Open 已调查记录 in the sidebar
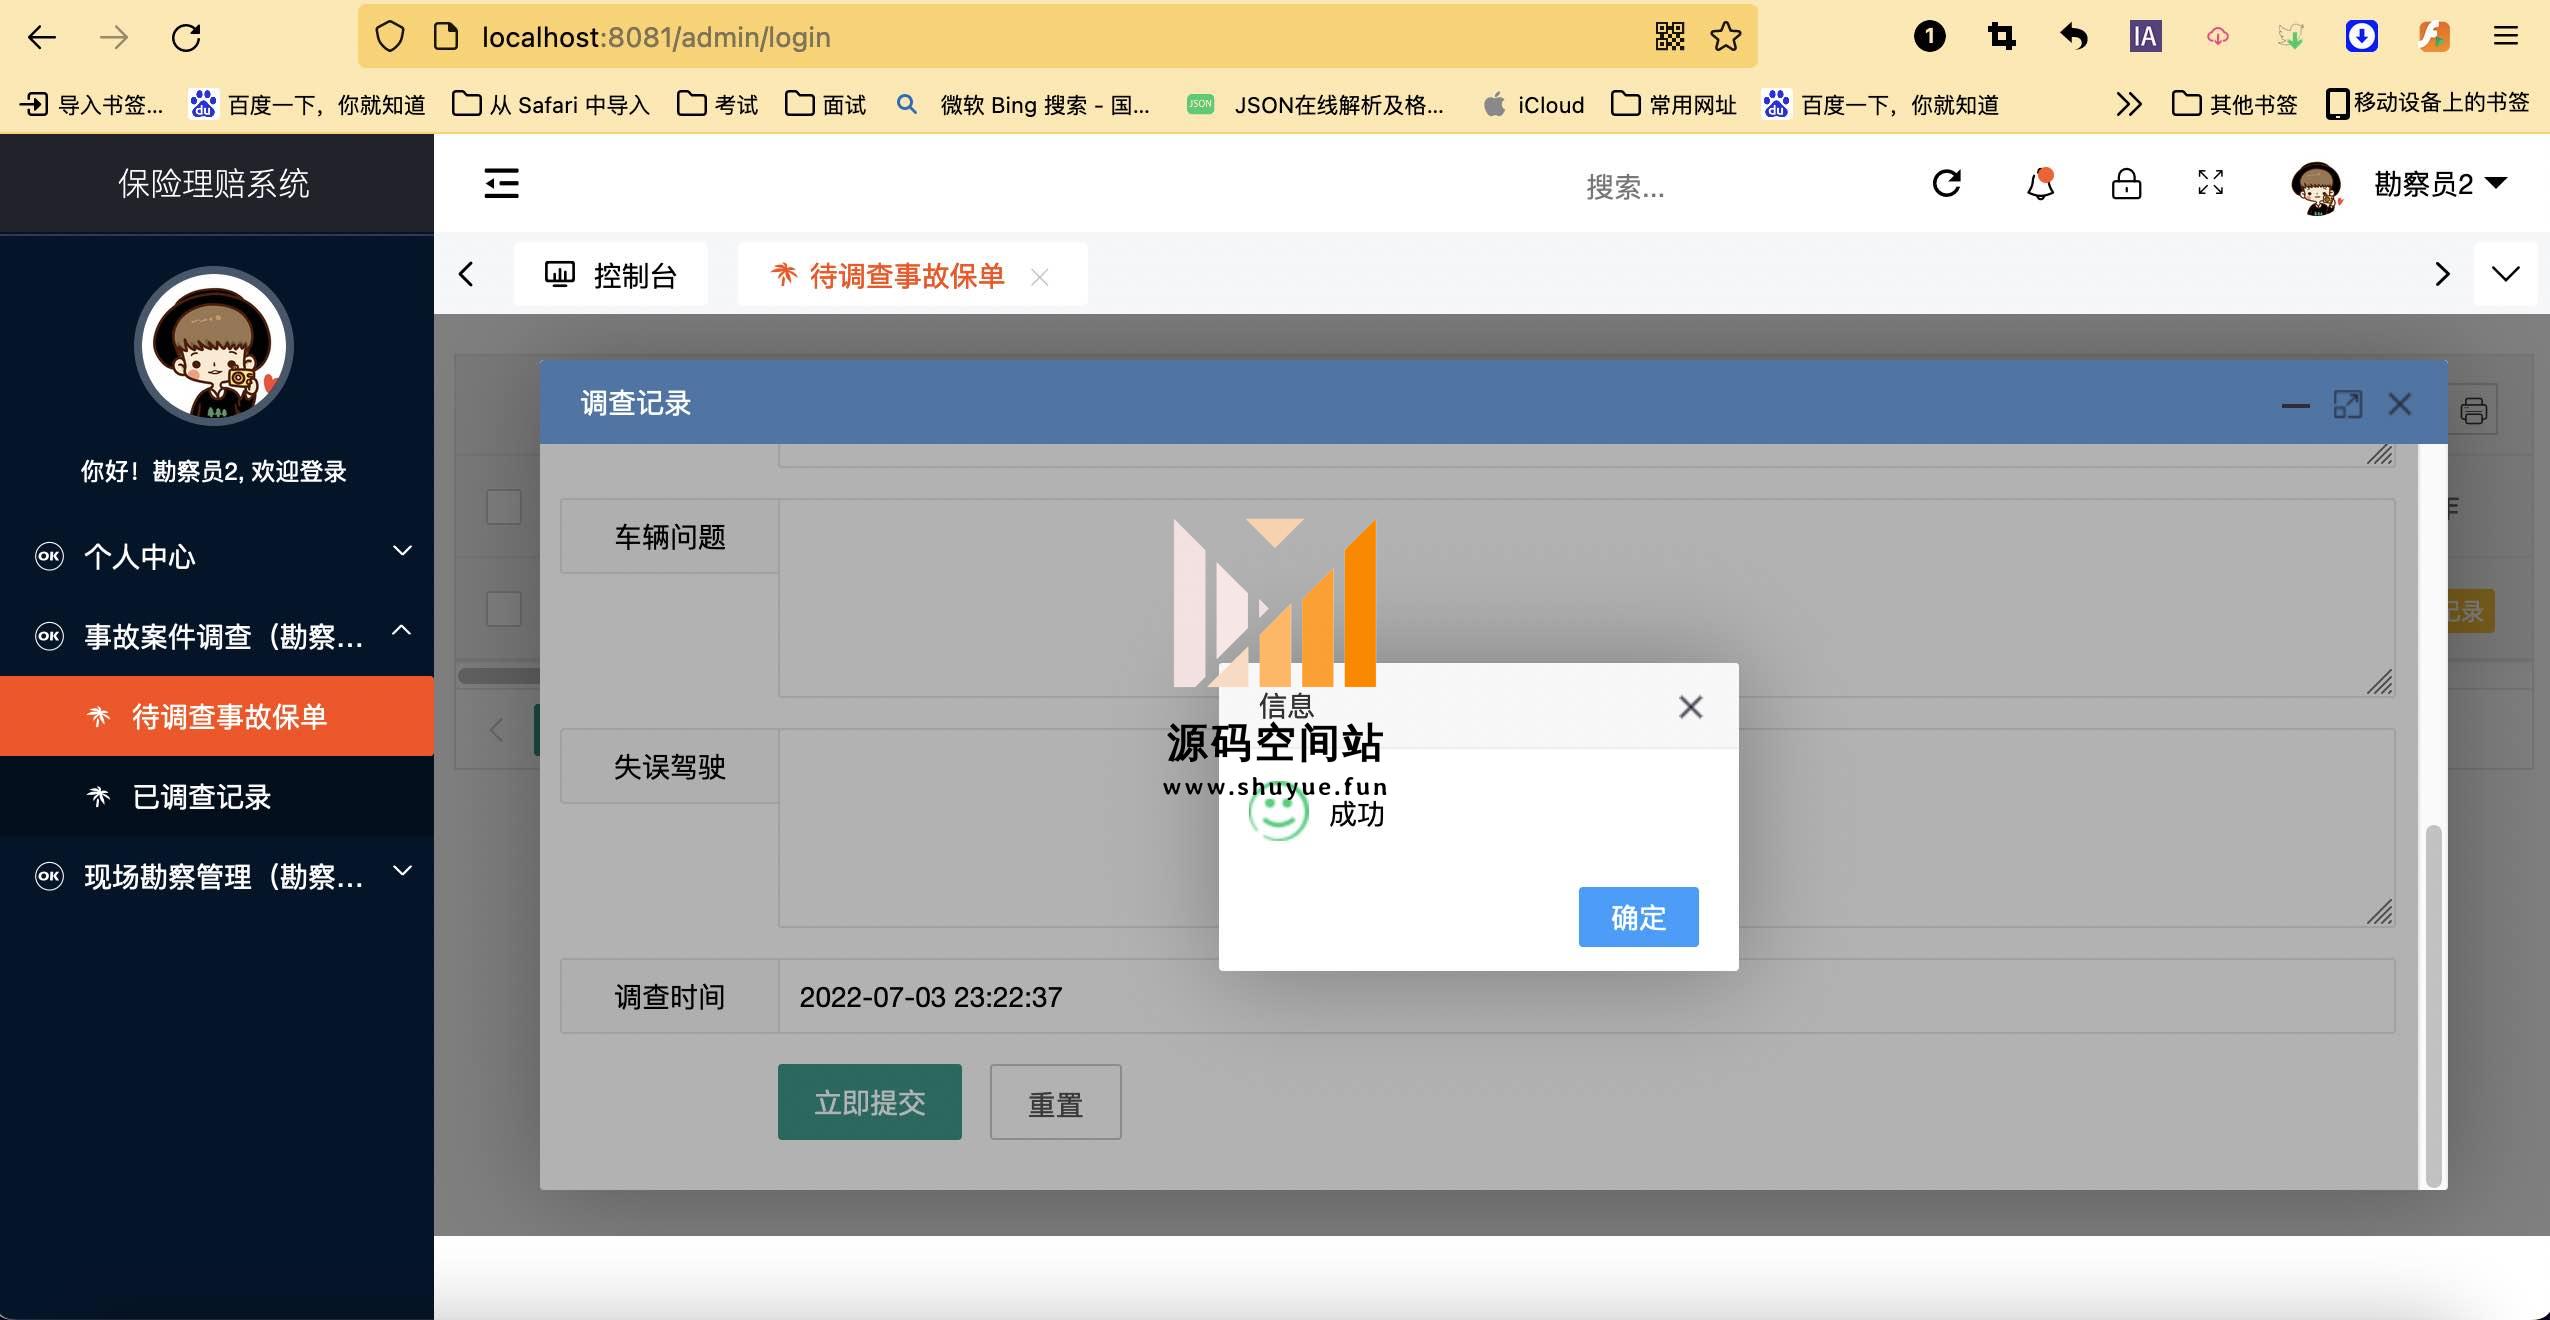 pyautogui.click(x=201, y=797)
